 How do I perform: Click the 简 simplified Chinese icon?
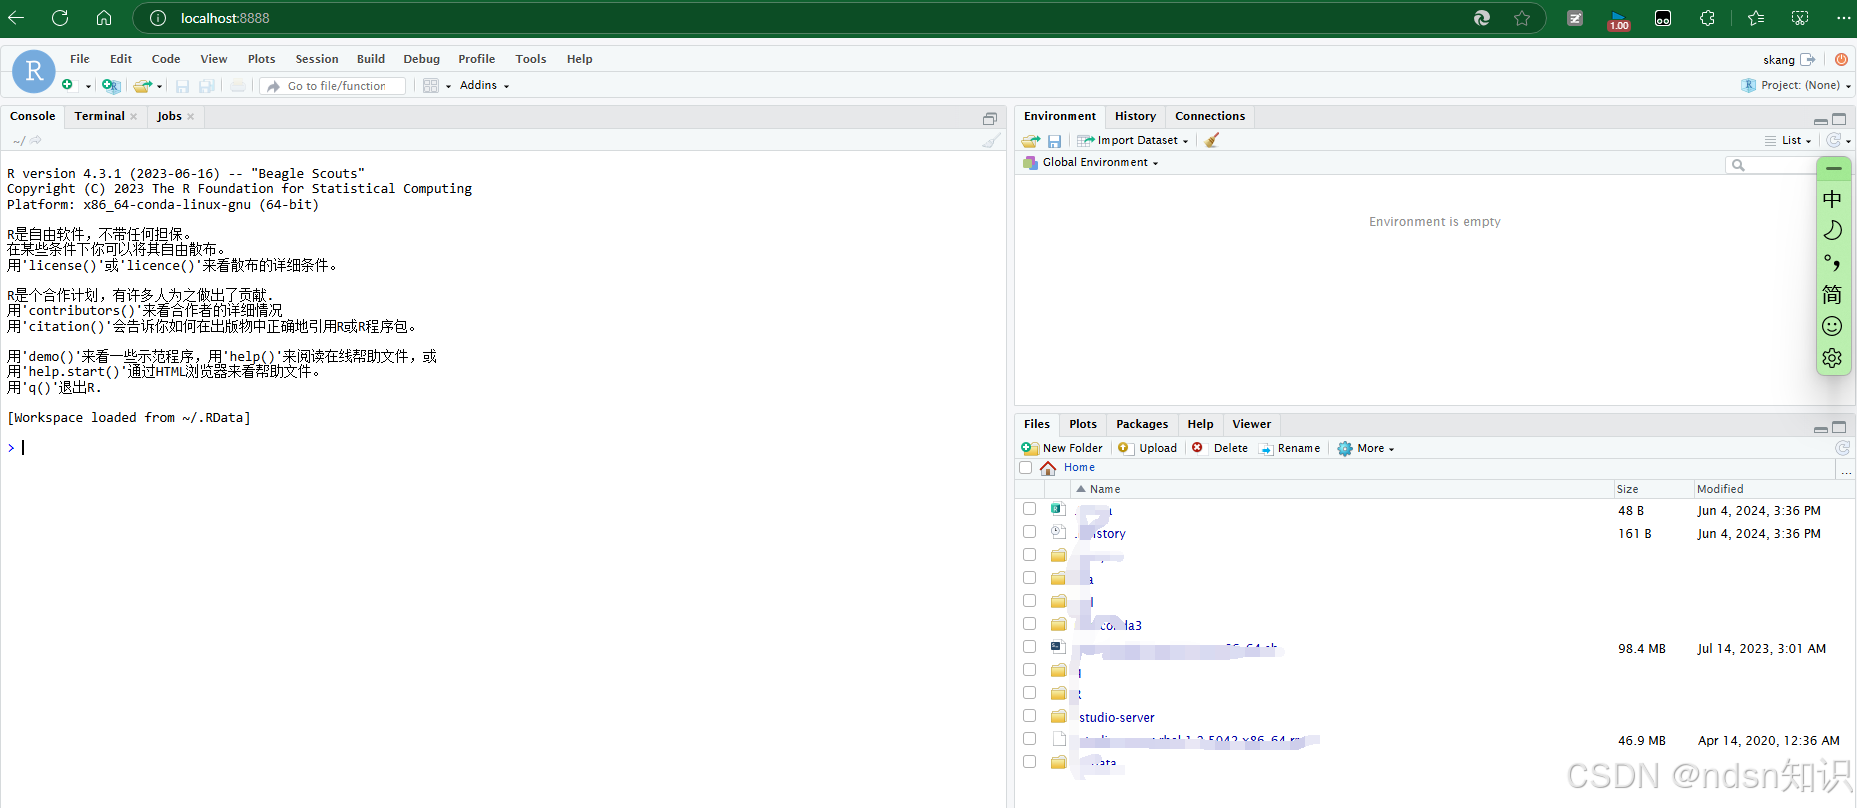[x=1832, y=294]
